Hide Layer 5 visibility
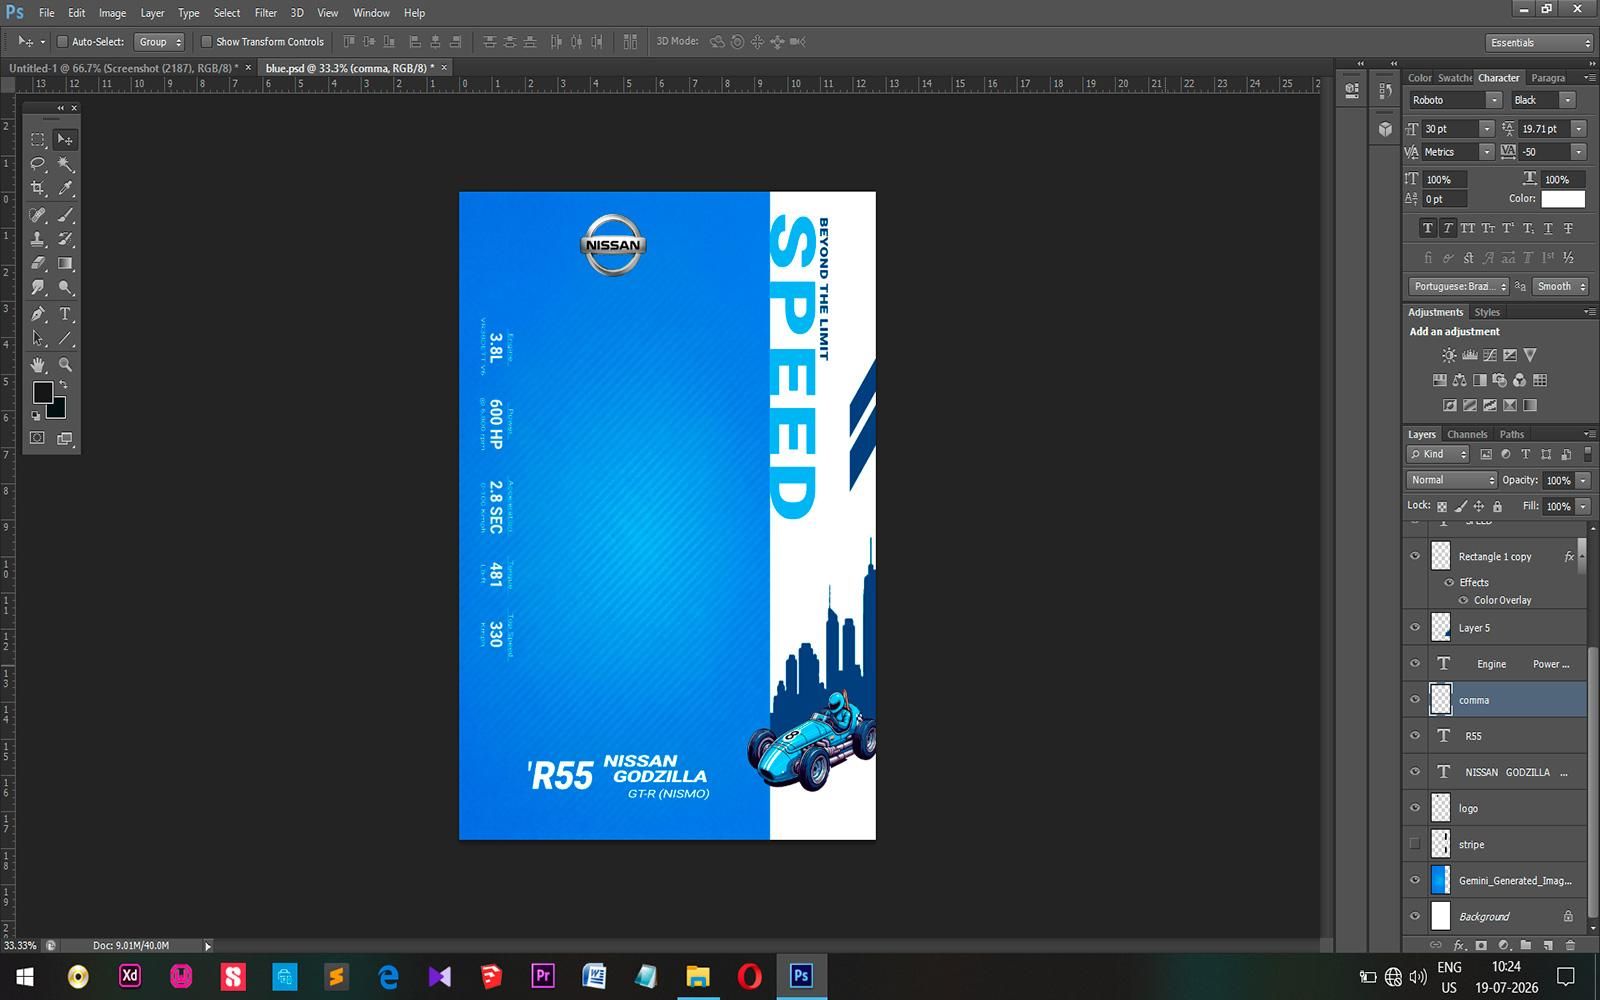Viewport: 1600px width, 1000px height. pyautogui.click(x=1415, y=628)
